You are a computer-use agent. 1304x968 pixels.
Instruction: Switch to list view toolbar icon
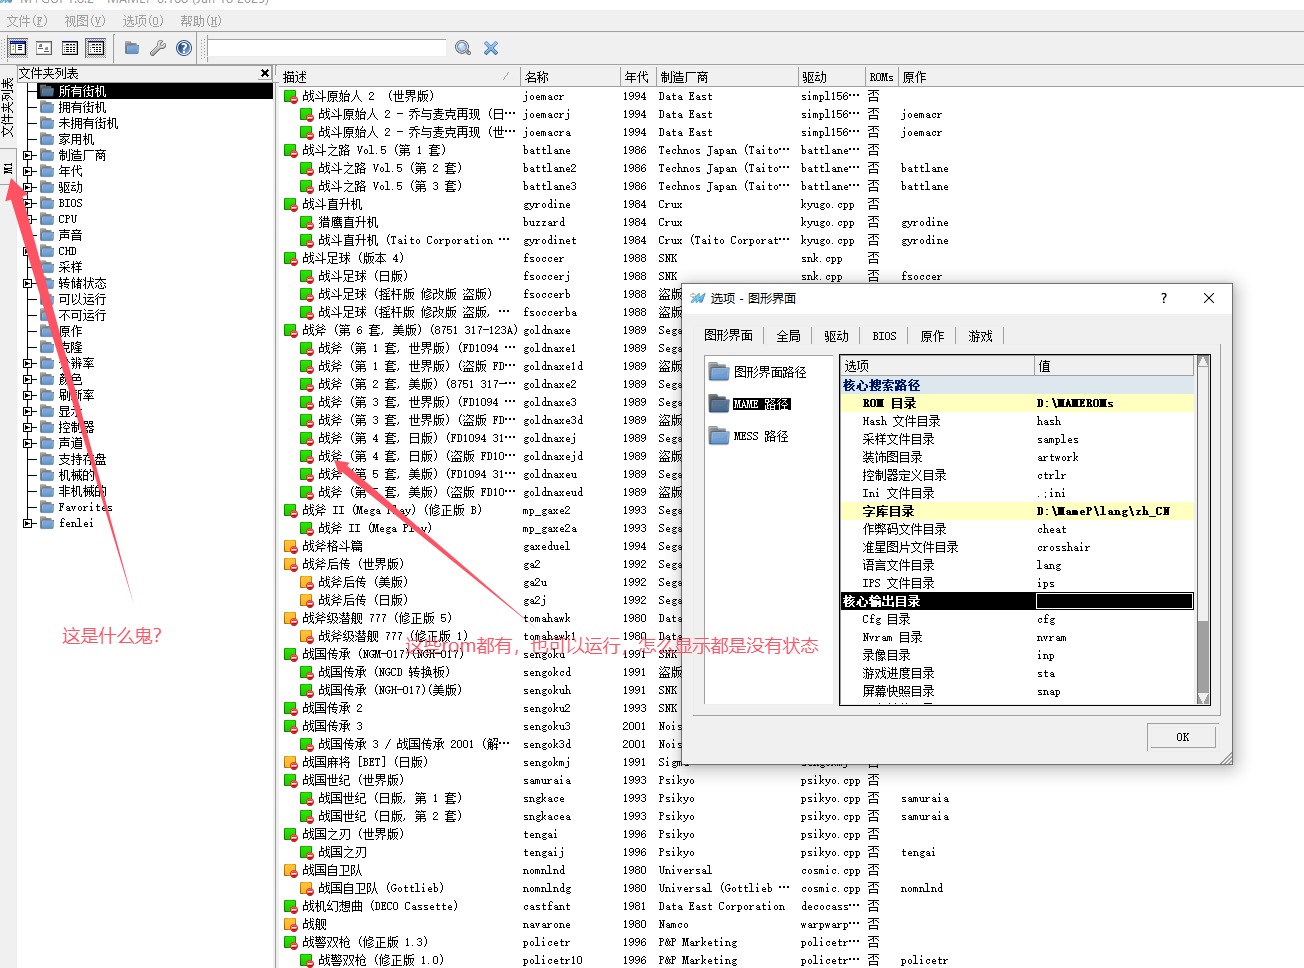(70, 47)
